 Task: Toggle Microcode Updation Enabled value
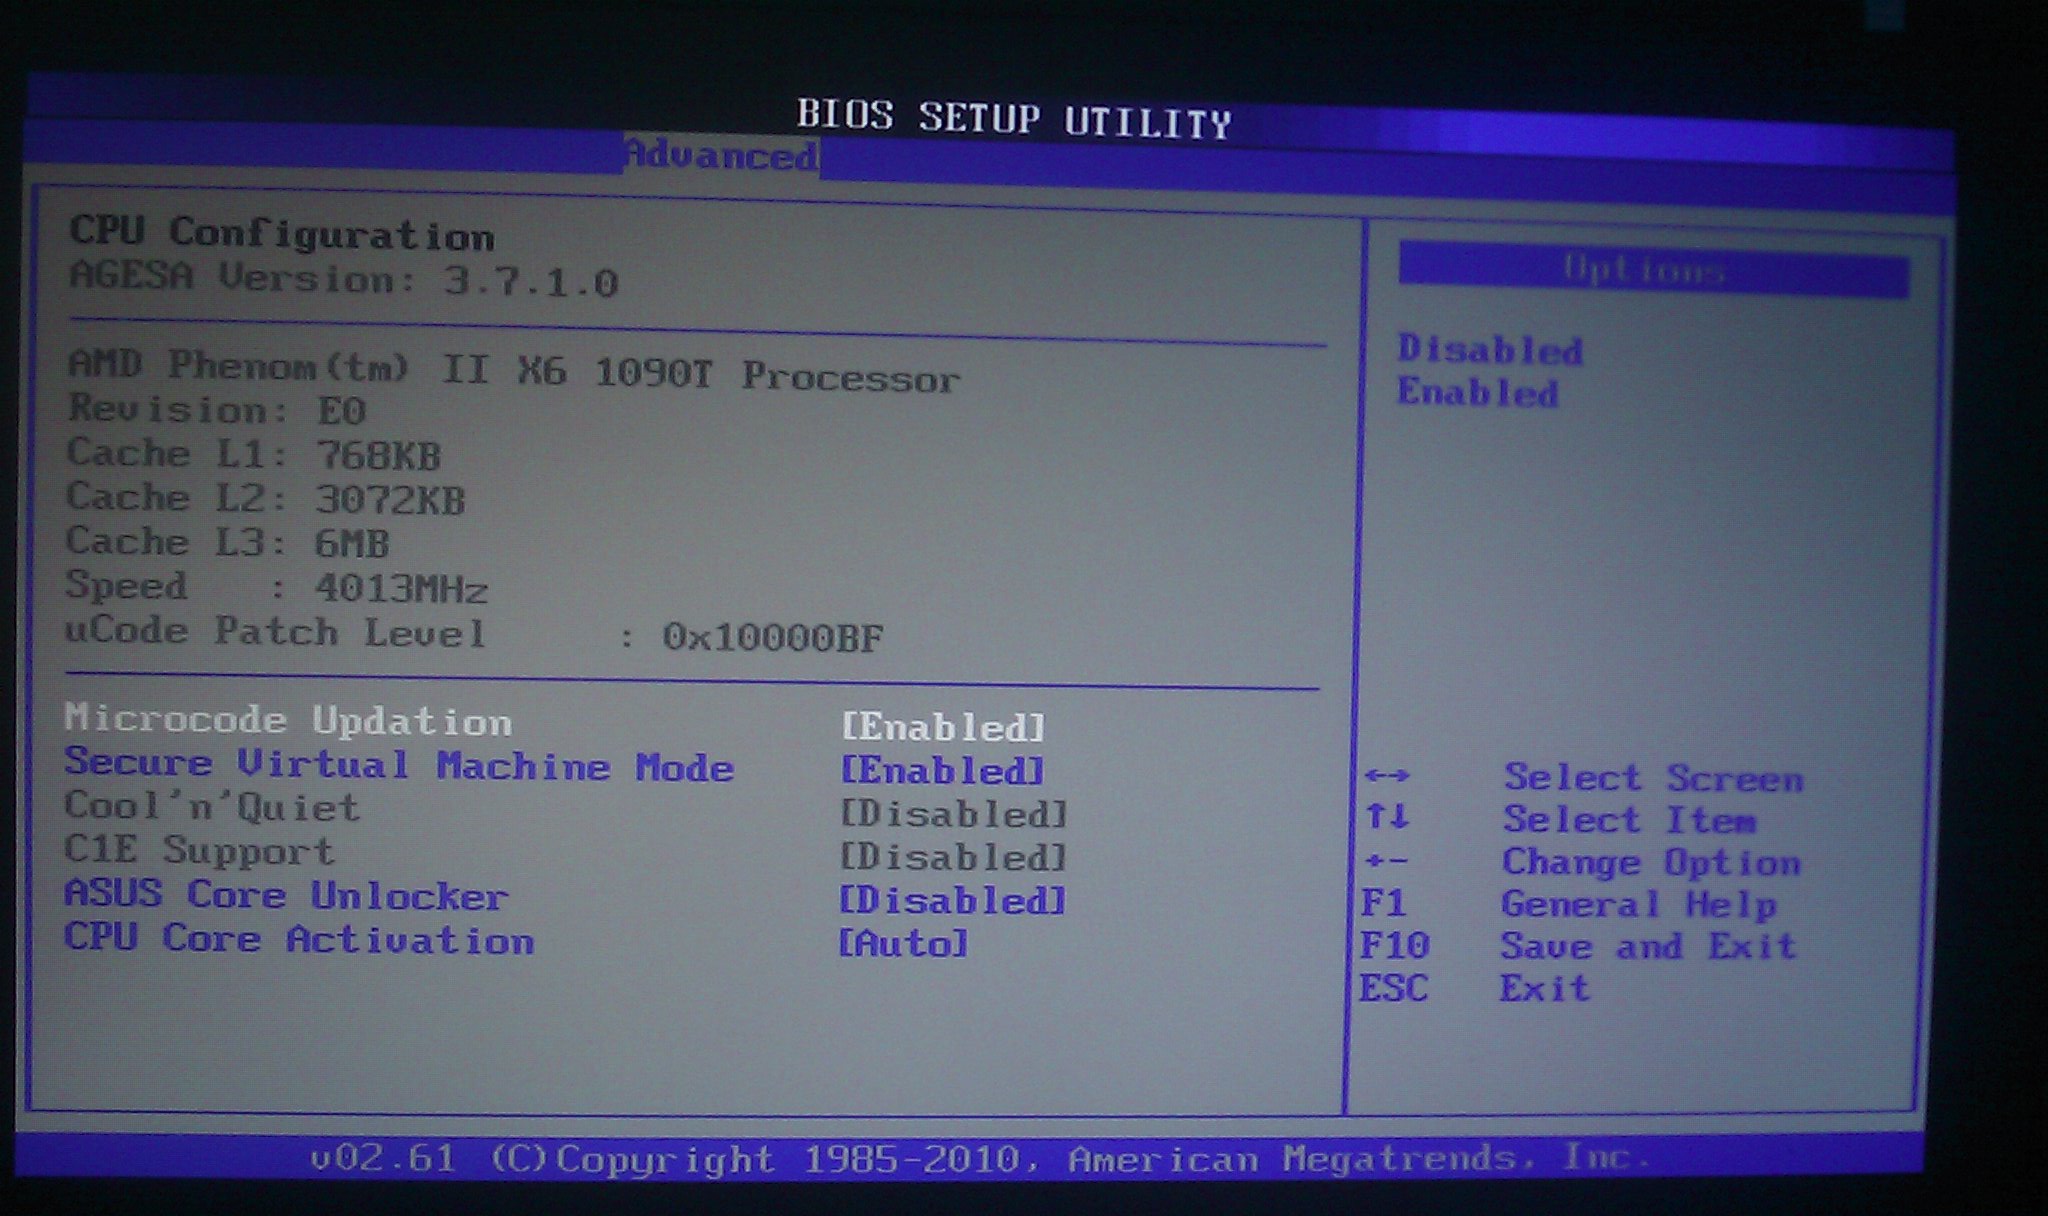pyautogui.click(x=943, y=727)
